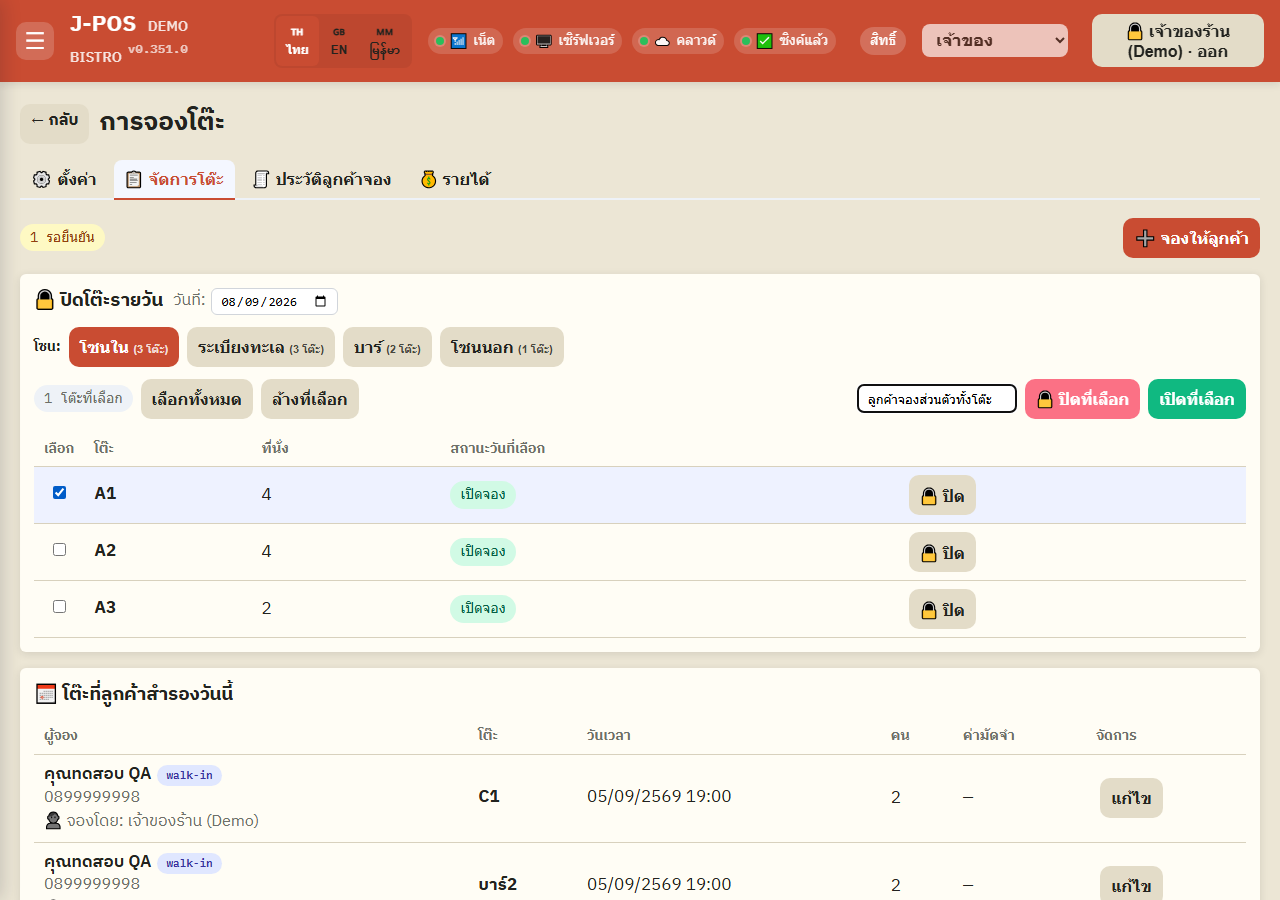Open the hamburger main menu
Viewport: 1280px width, 900px height.
click(35, 41)
